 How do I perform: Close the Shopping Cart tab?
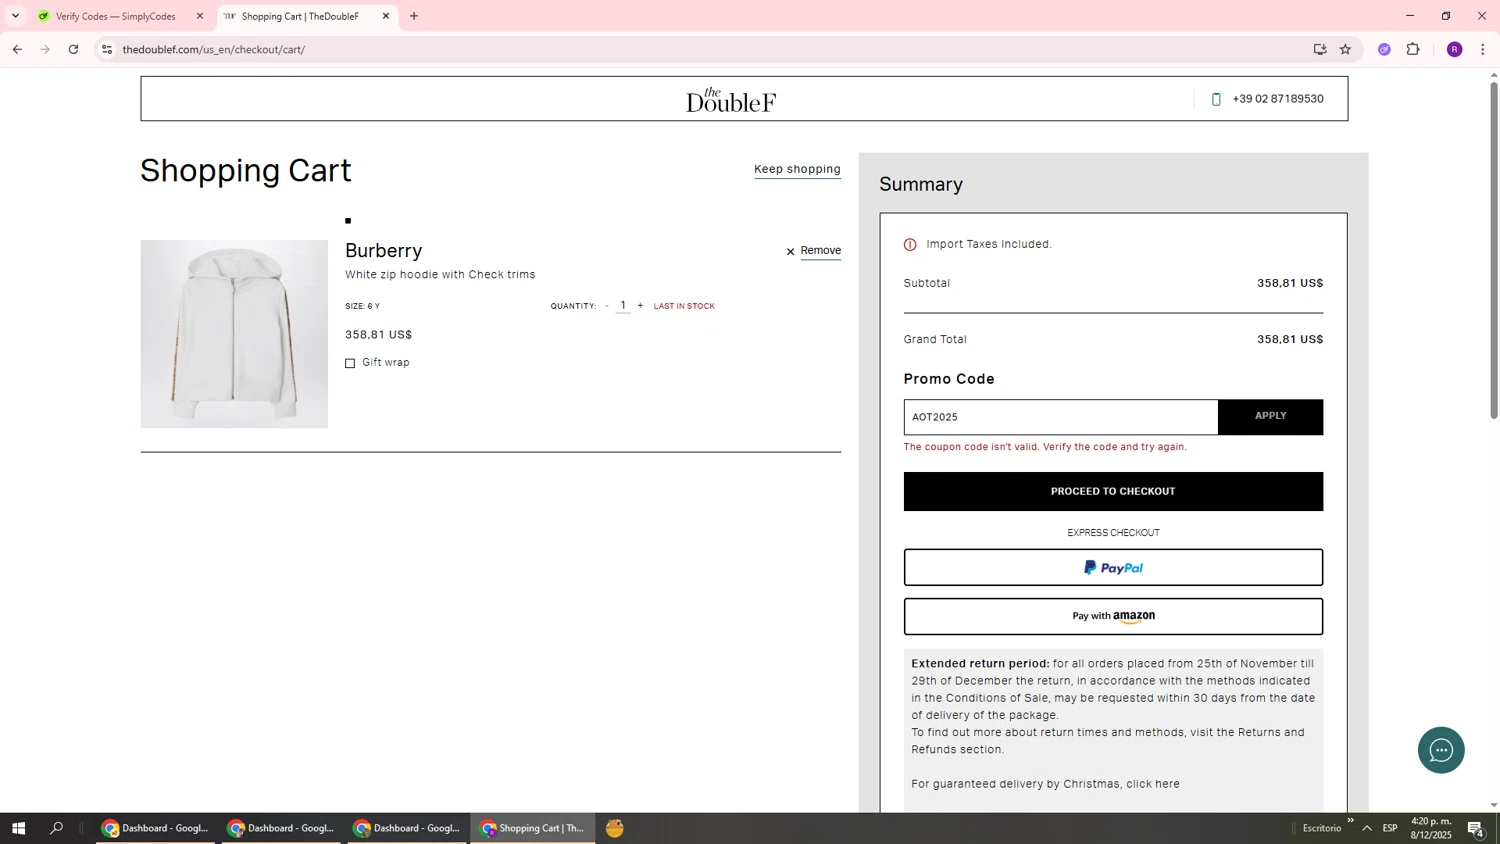coord(386,16)
